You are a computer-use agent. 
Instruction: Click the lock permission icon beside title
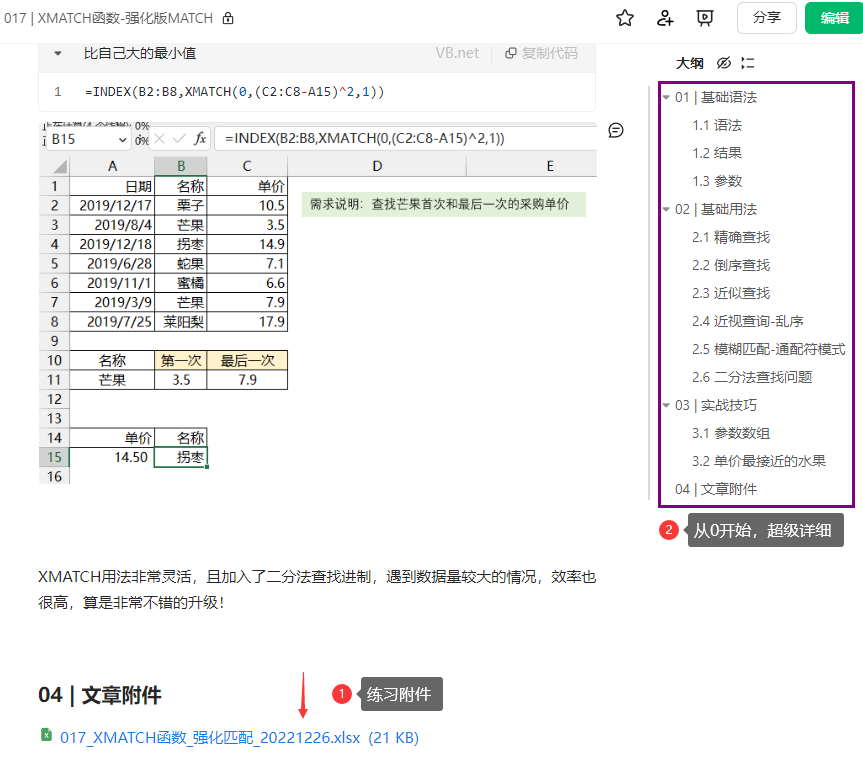[x=228, y=18]
